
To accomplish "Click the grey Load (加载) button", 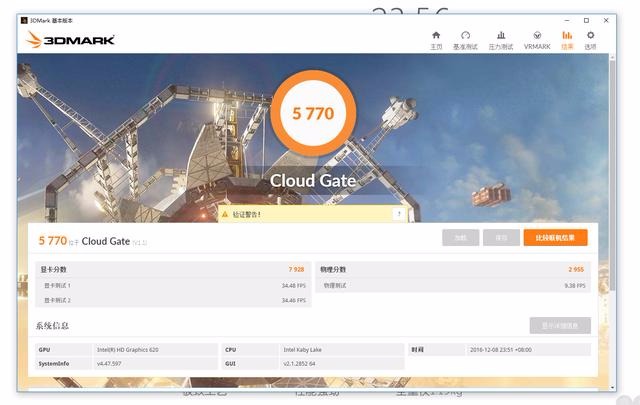I will point(460,238).
